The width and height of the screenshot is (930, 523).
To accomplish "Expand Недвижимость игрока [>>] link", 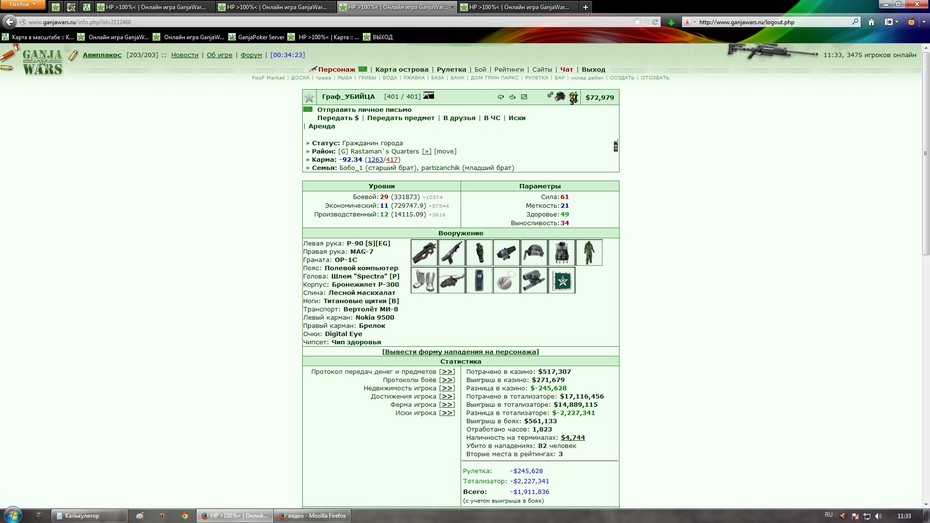I will click(447, 388).
